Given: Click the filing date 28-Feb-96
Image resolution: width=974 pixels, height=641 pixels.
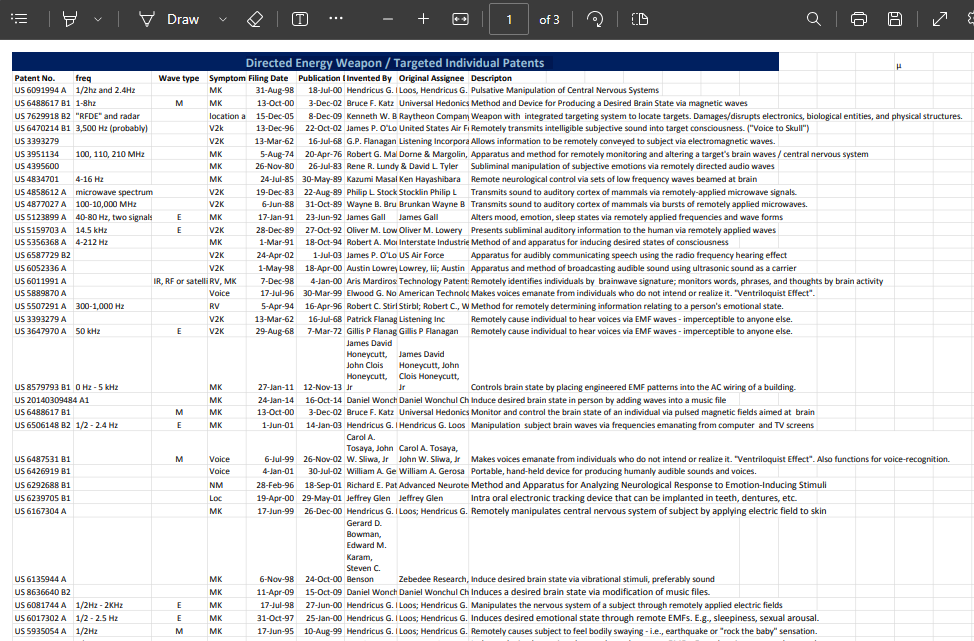Looking at the screenshot, I should [275, 485].
